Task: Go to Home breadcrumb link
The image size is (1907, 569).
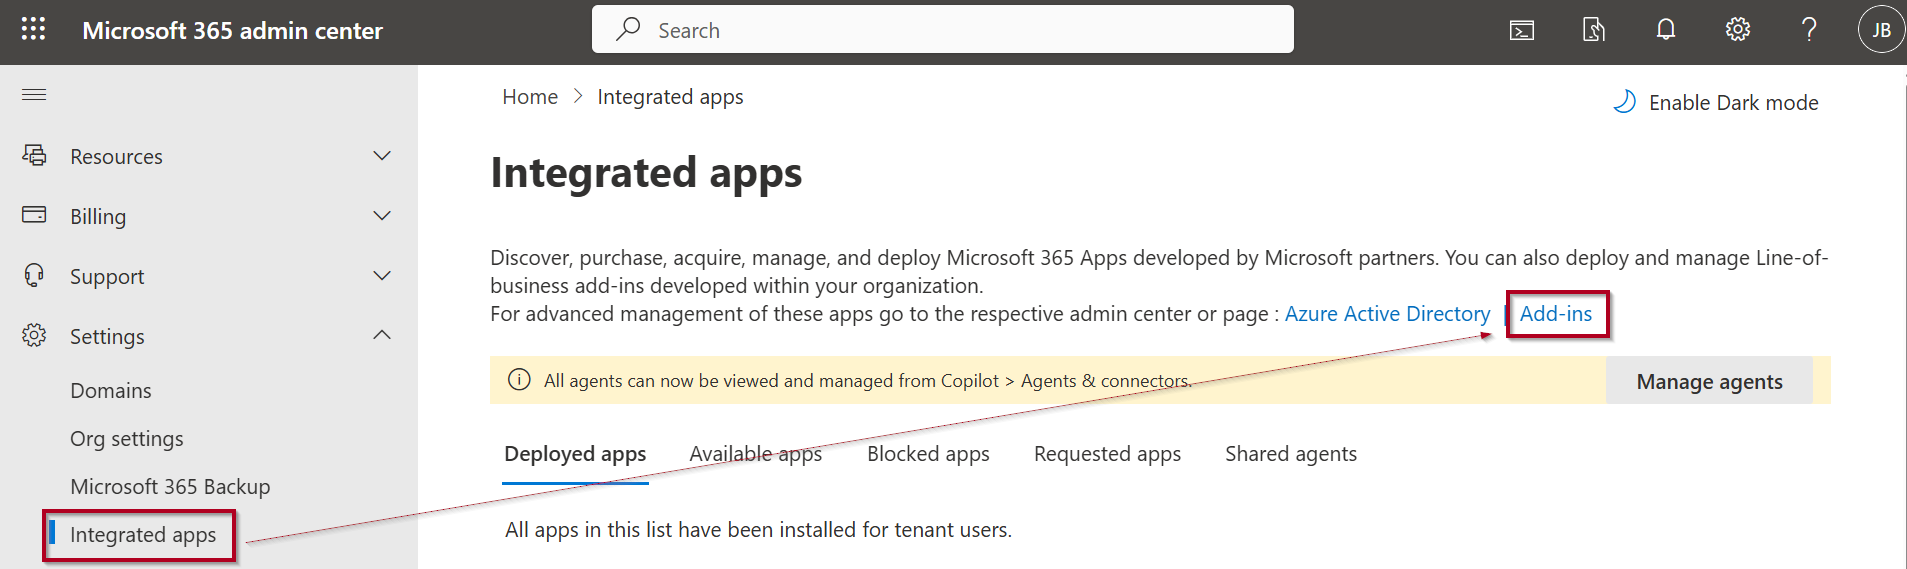Action: point(530,97)
